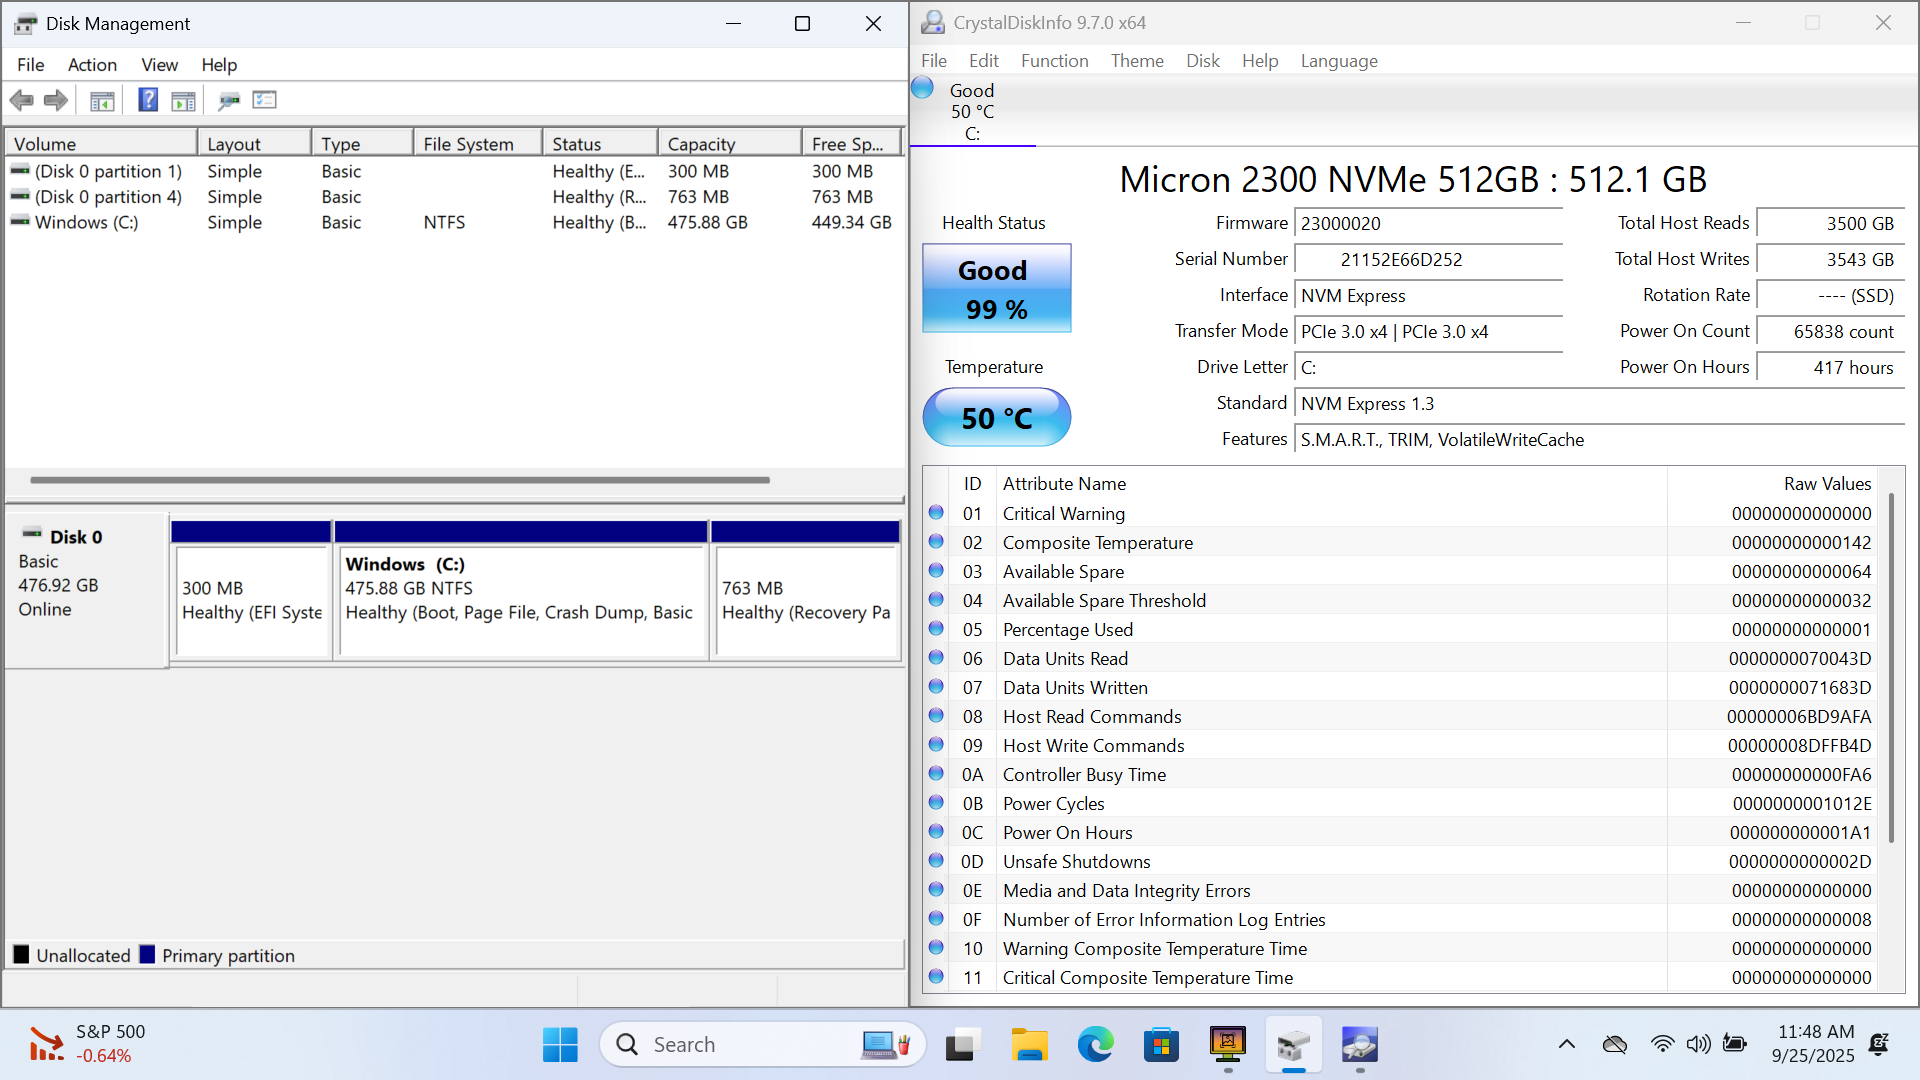Select the C: drive tab with blue status orb
Image resolution: width=1920 pixels, height=1080 pixels.
(x=971, y=111)
